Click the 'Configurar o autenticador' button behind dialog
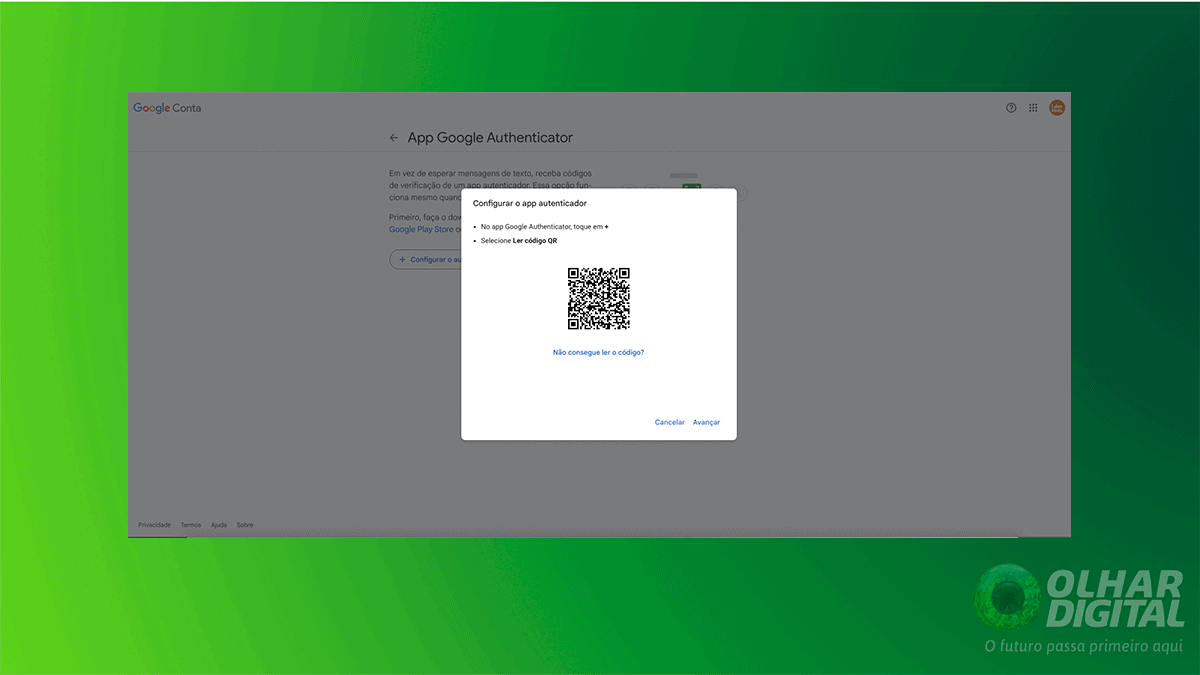The image size is (1200, 675). pyautogui.click(x=426, y=259)
